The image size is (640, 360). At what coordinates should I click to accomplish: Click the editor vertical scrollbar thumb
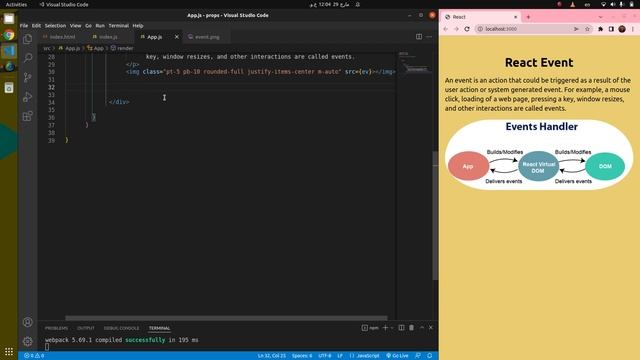(x=435, y=216)
